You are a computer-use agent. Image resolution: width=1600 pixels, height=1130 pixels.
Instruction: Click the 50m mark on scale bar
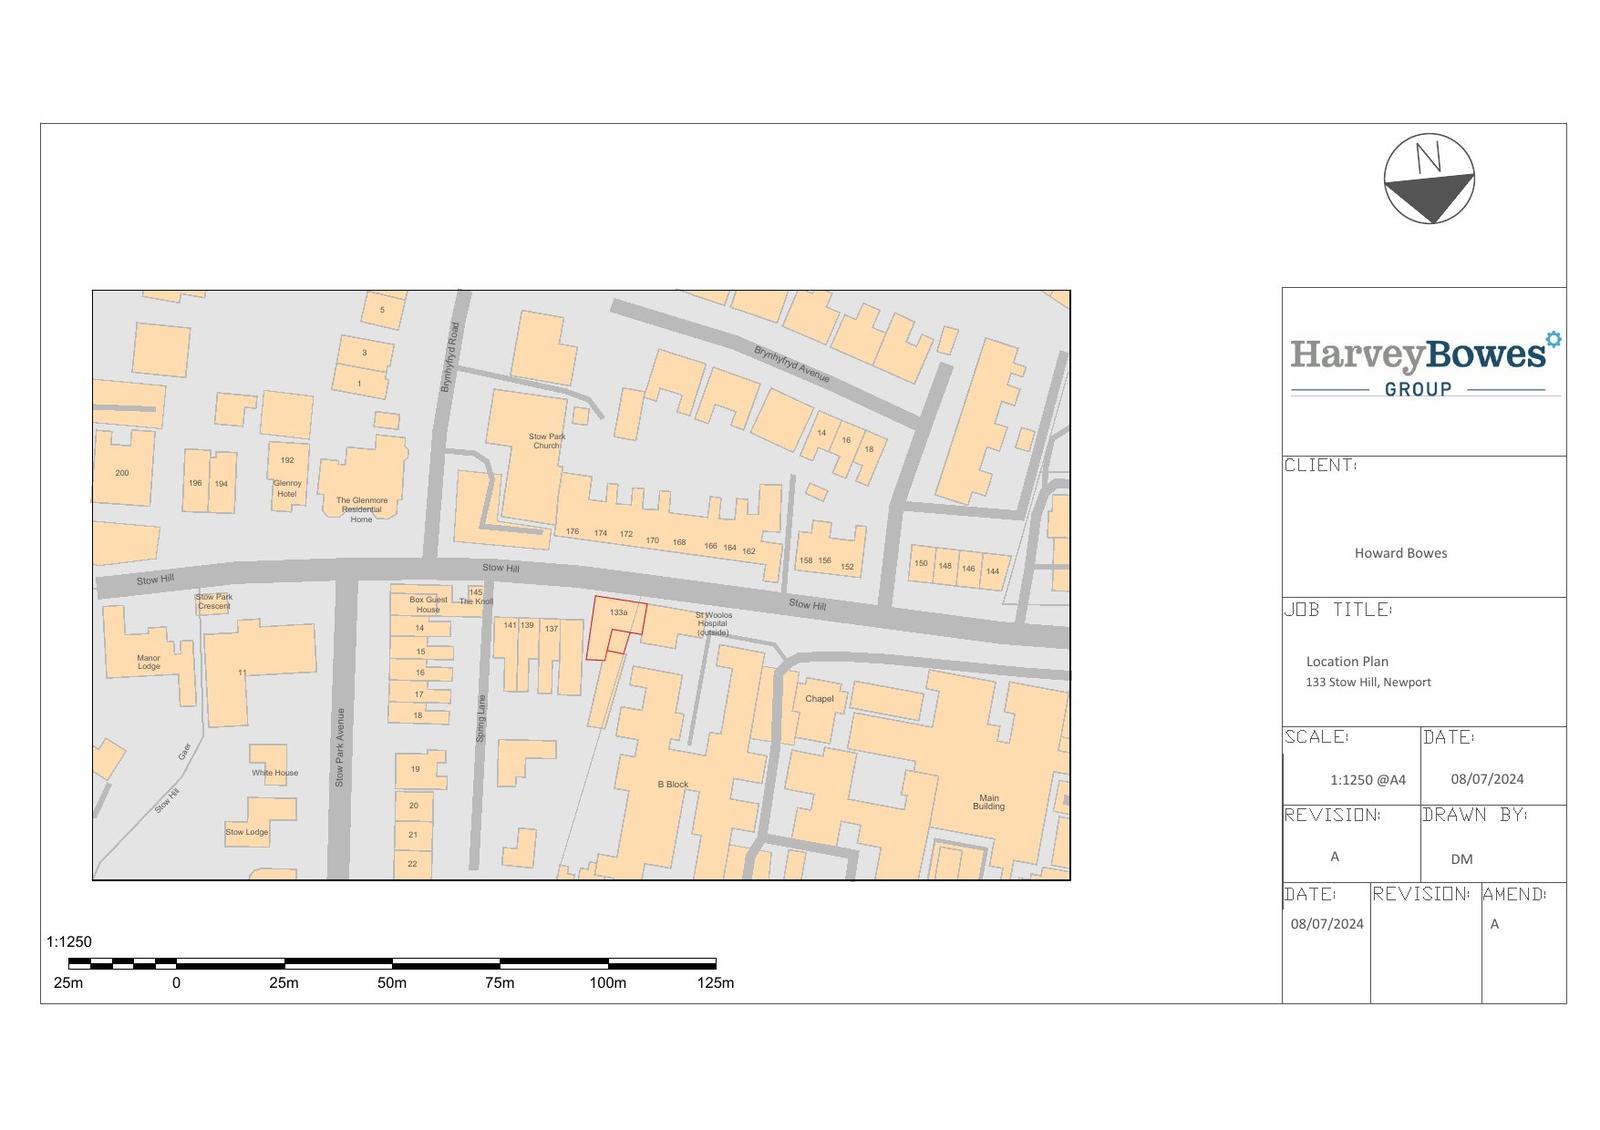pos(392,983)
